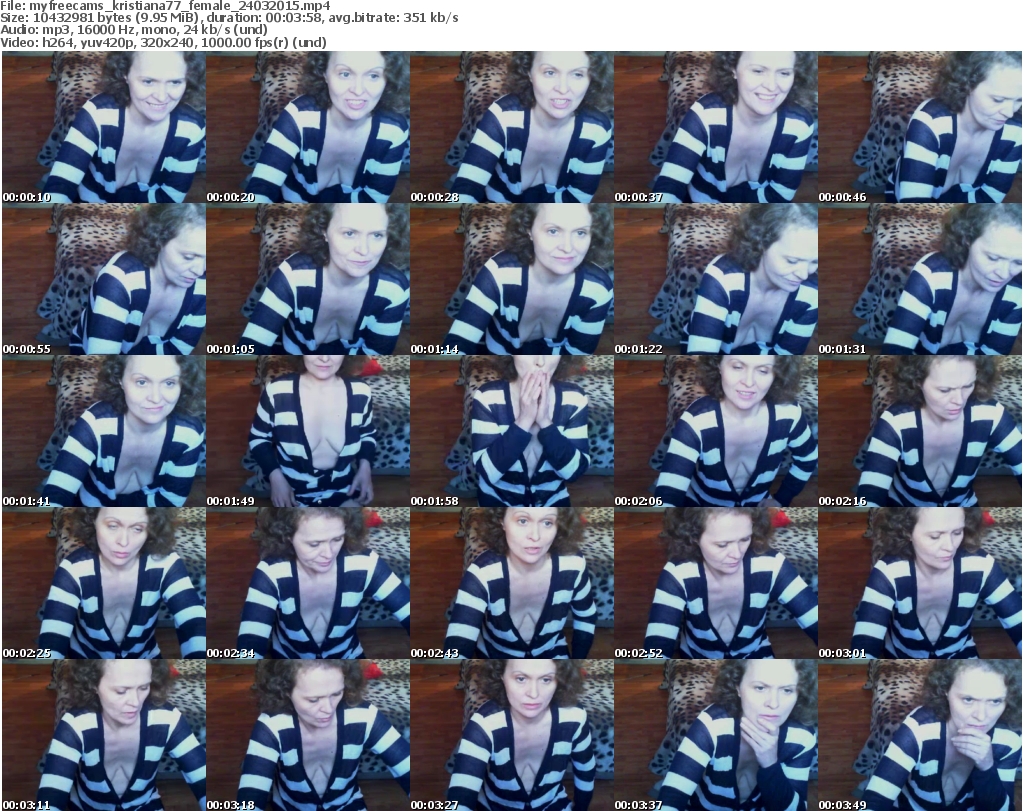1024x811 pixels.
Task: Click the Audio mp3 info line
Action: pos(134,30)
